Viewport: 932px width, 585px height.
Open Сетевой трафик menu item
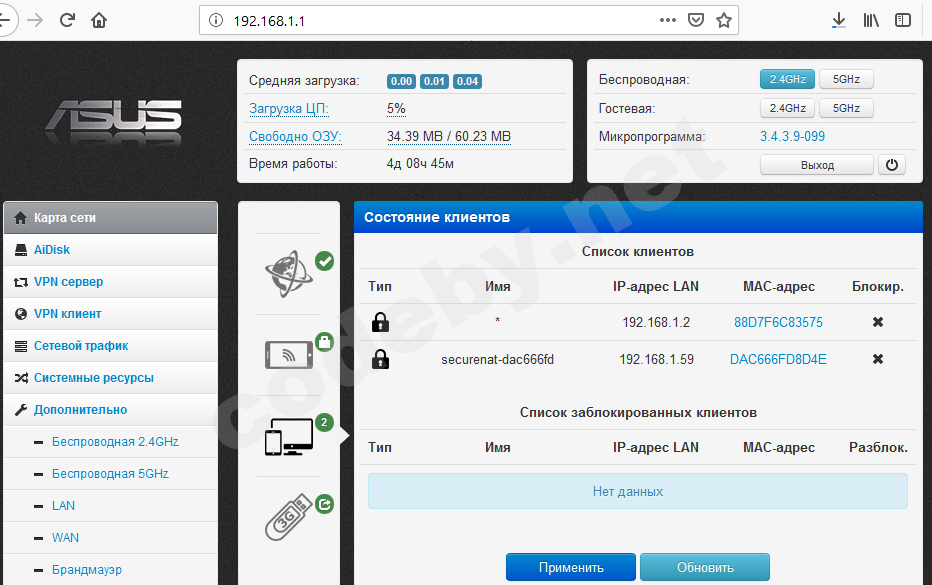point(111,346)
